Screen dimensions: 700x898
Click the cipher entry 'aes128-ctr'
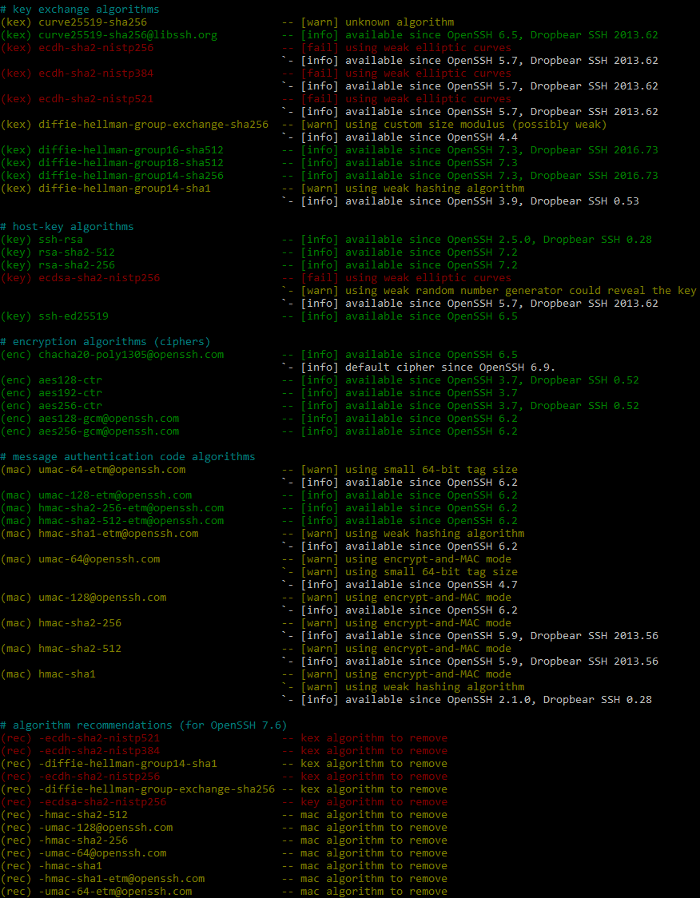(x=70, y=380)
